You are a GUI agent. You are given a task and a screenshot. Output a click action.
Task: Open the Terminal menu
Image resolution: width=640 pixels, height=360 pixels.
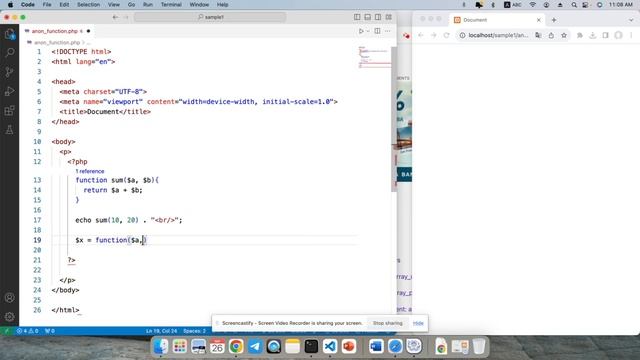[171, 4]
